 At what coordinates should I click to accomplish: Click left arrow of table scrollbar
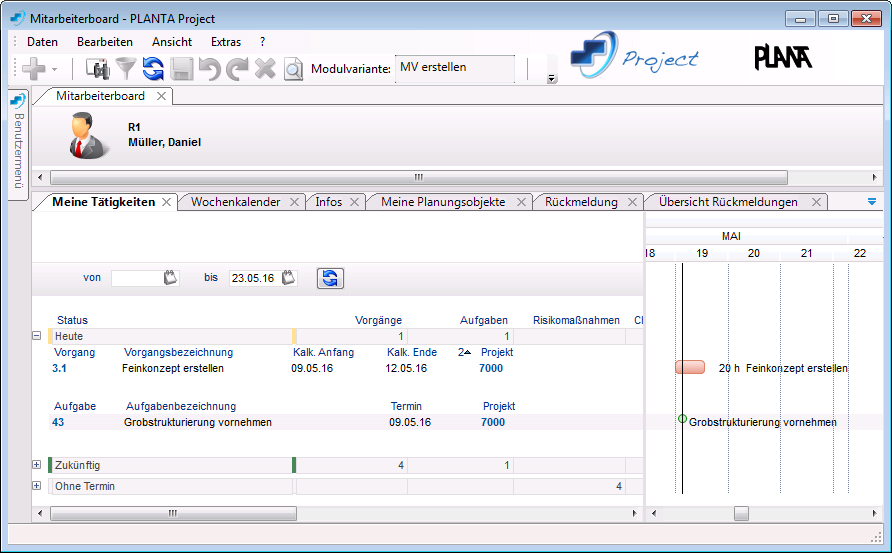tap(40, 513)
